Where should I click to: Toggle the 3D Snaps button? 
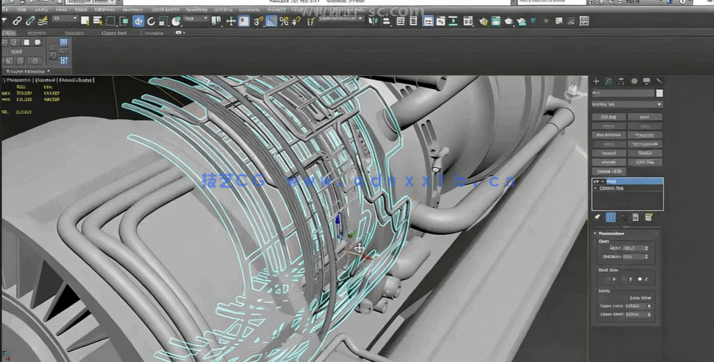click(258, 21)
